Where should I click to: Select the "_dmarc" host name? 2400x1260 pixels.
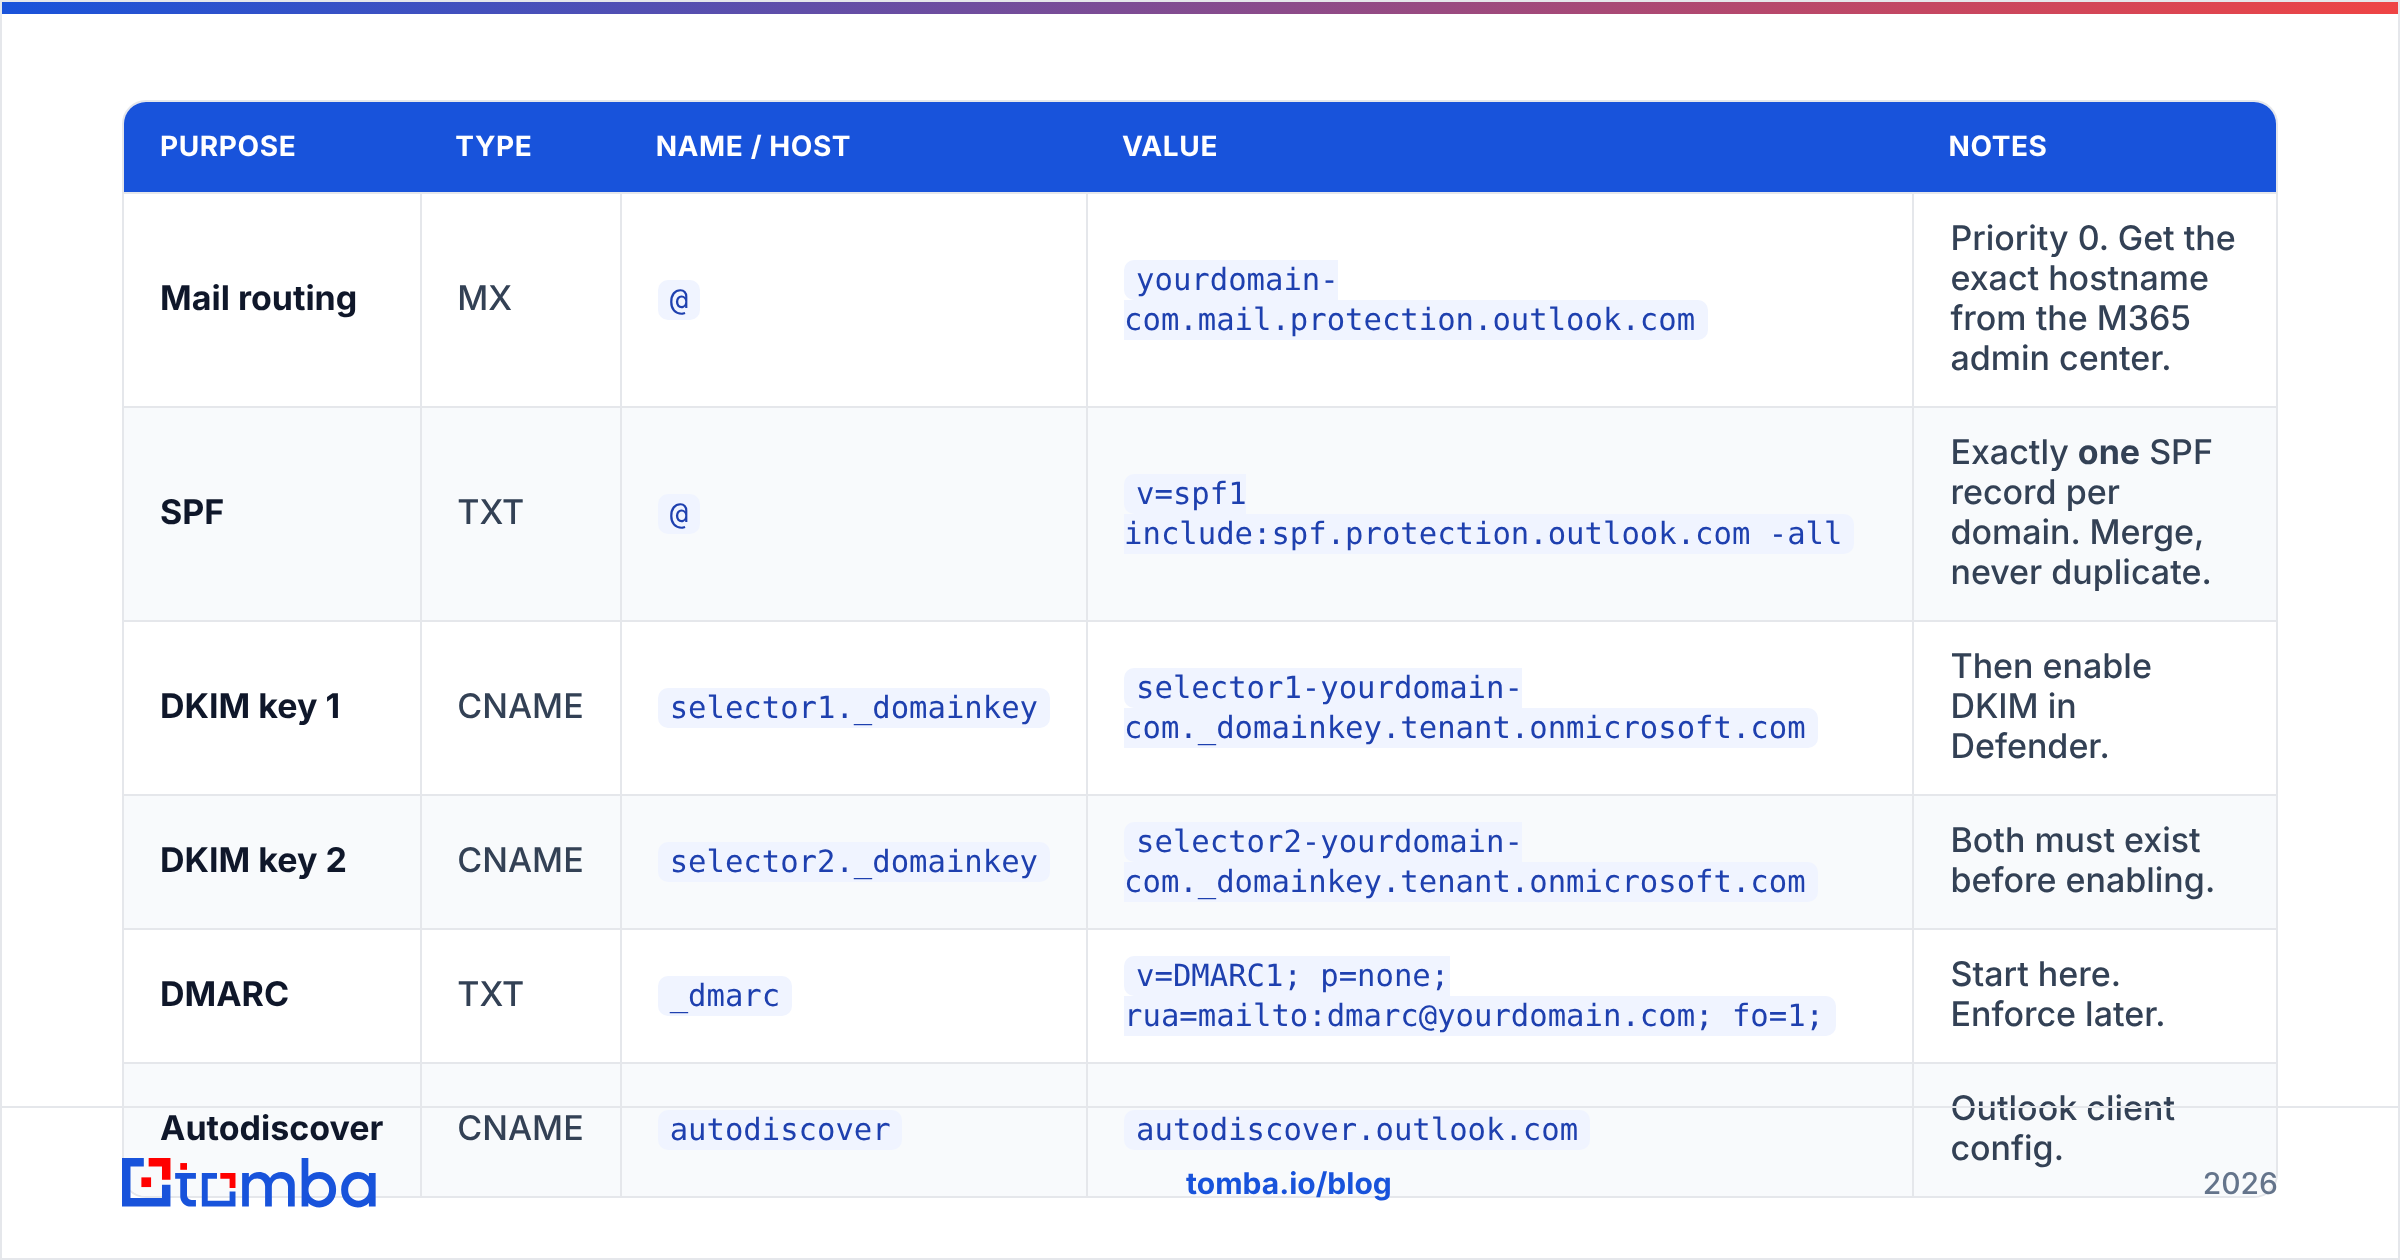click(x=725, y=996)
